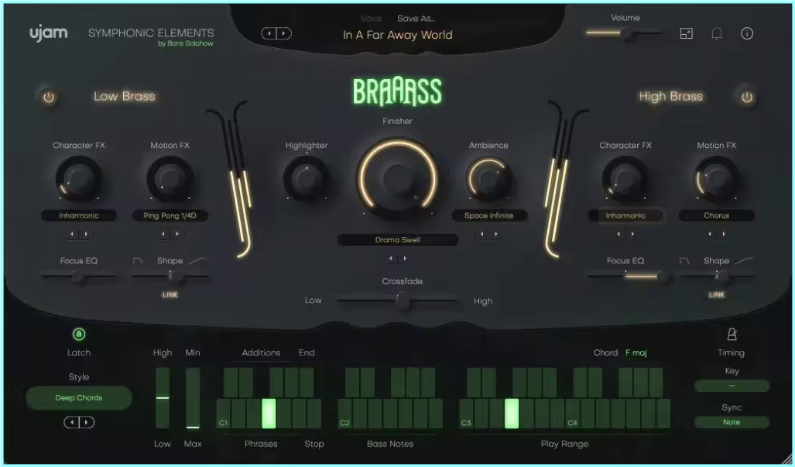
Task: Select next Style arrow
Action: pos(86,422)
